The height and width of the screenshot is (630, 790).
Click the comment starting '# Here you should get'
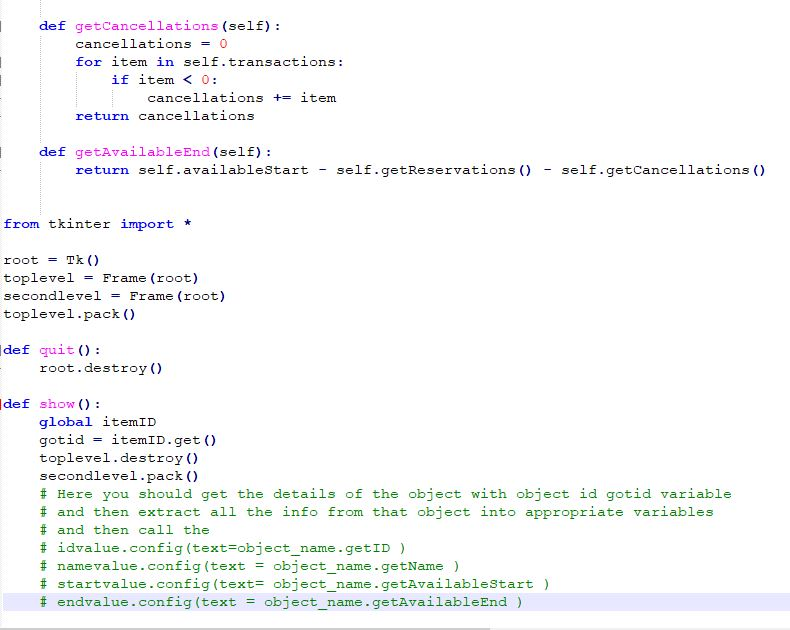point(385,494)
